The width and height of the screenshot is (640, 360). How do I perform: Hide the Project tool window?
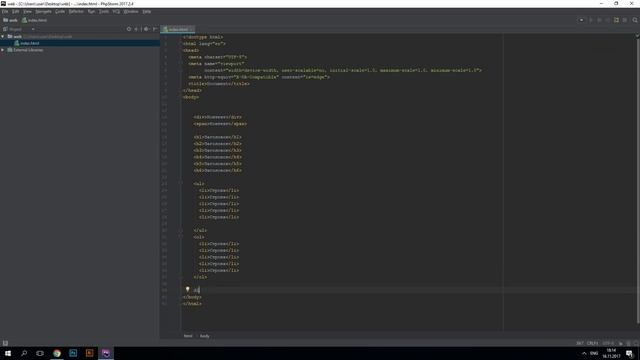tap(155, 29)
